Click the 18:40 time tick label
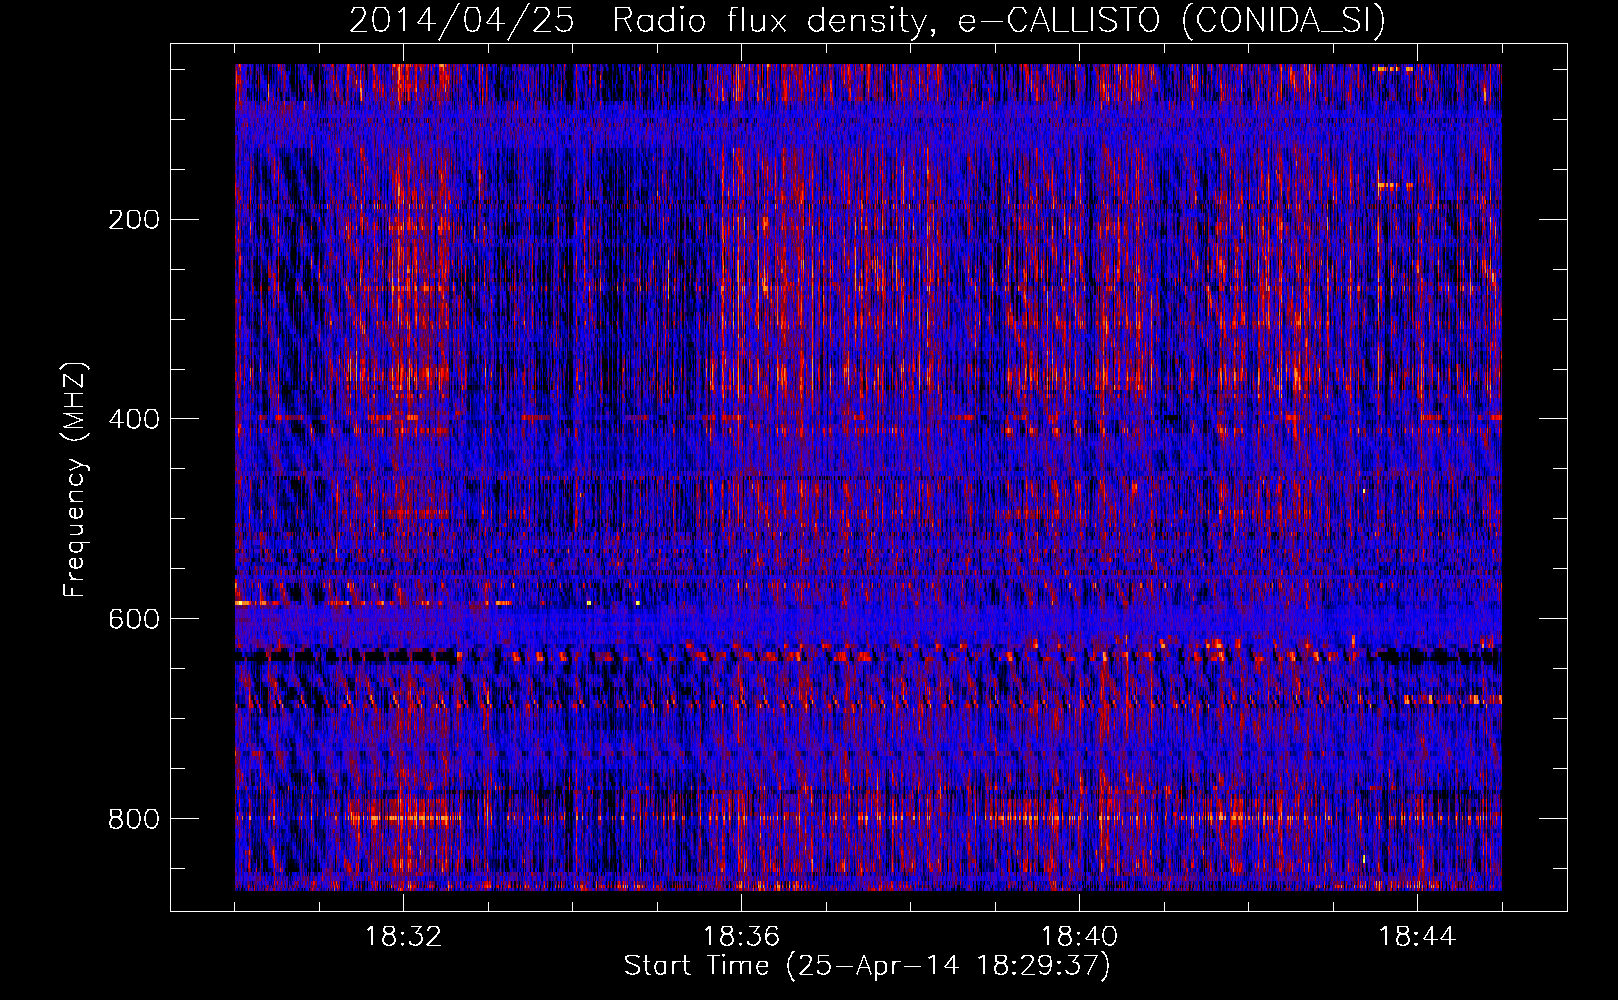 click(x=1079, y=937)
